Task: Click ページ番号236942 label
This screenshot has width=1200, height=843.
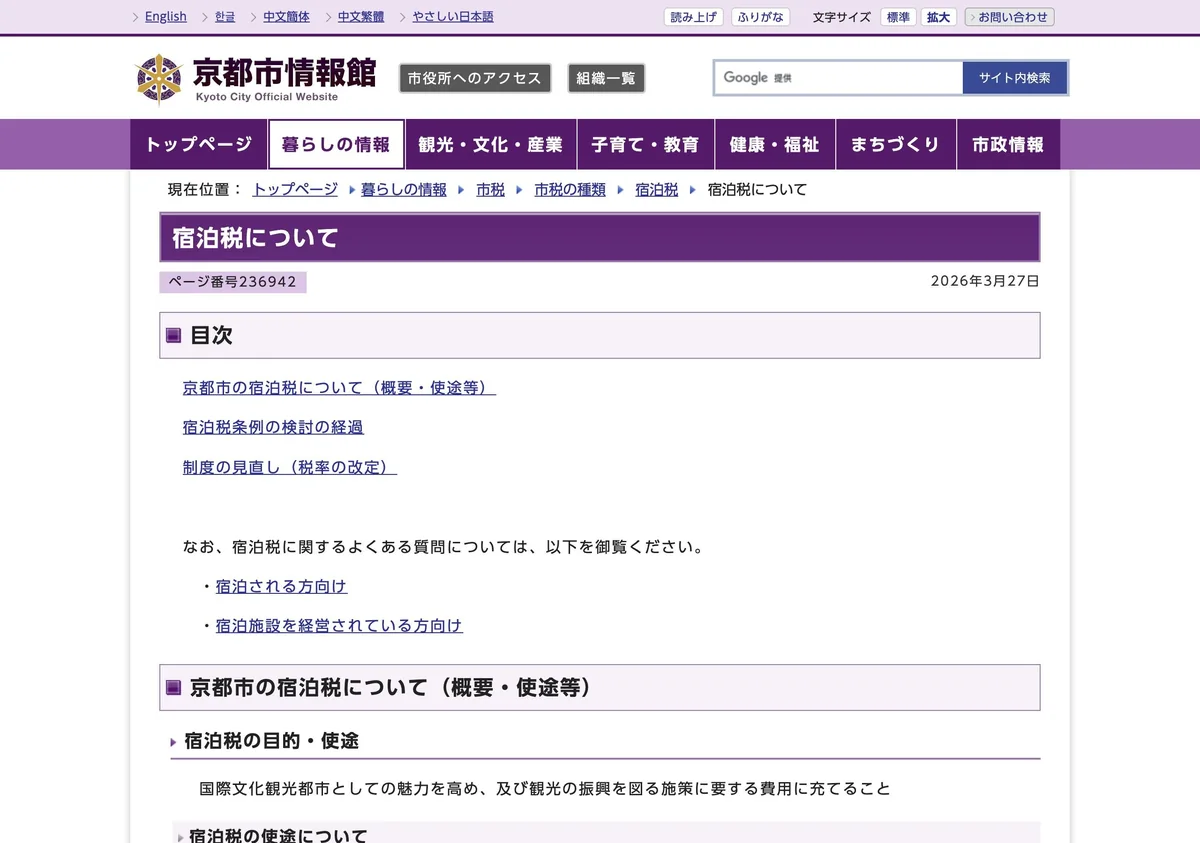Action: [233, 282]
